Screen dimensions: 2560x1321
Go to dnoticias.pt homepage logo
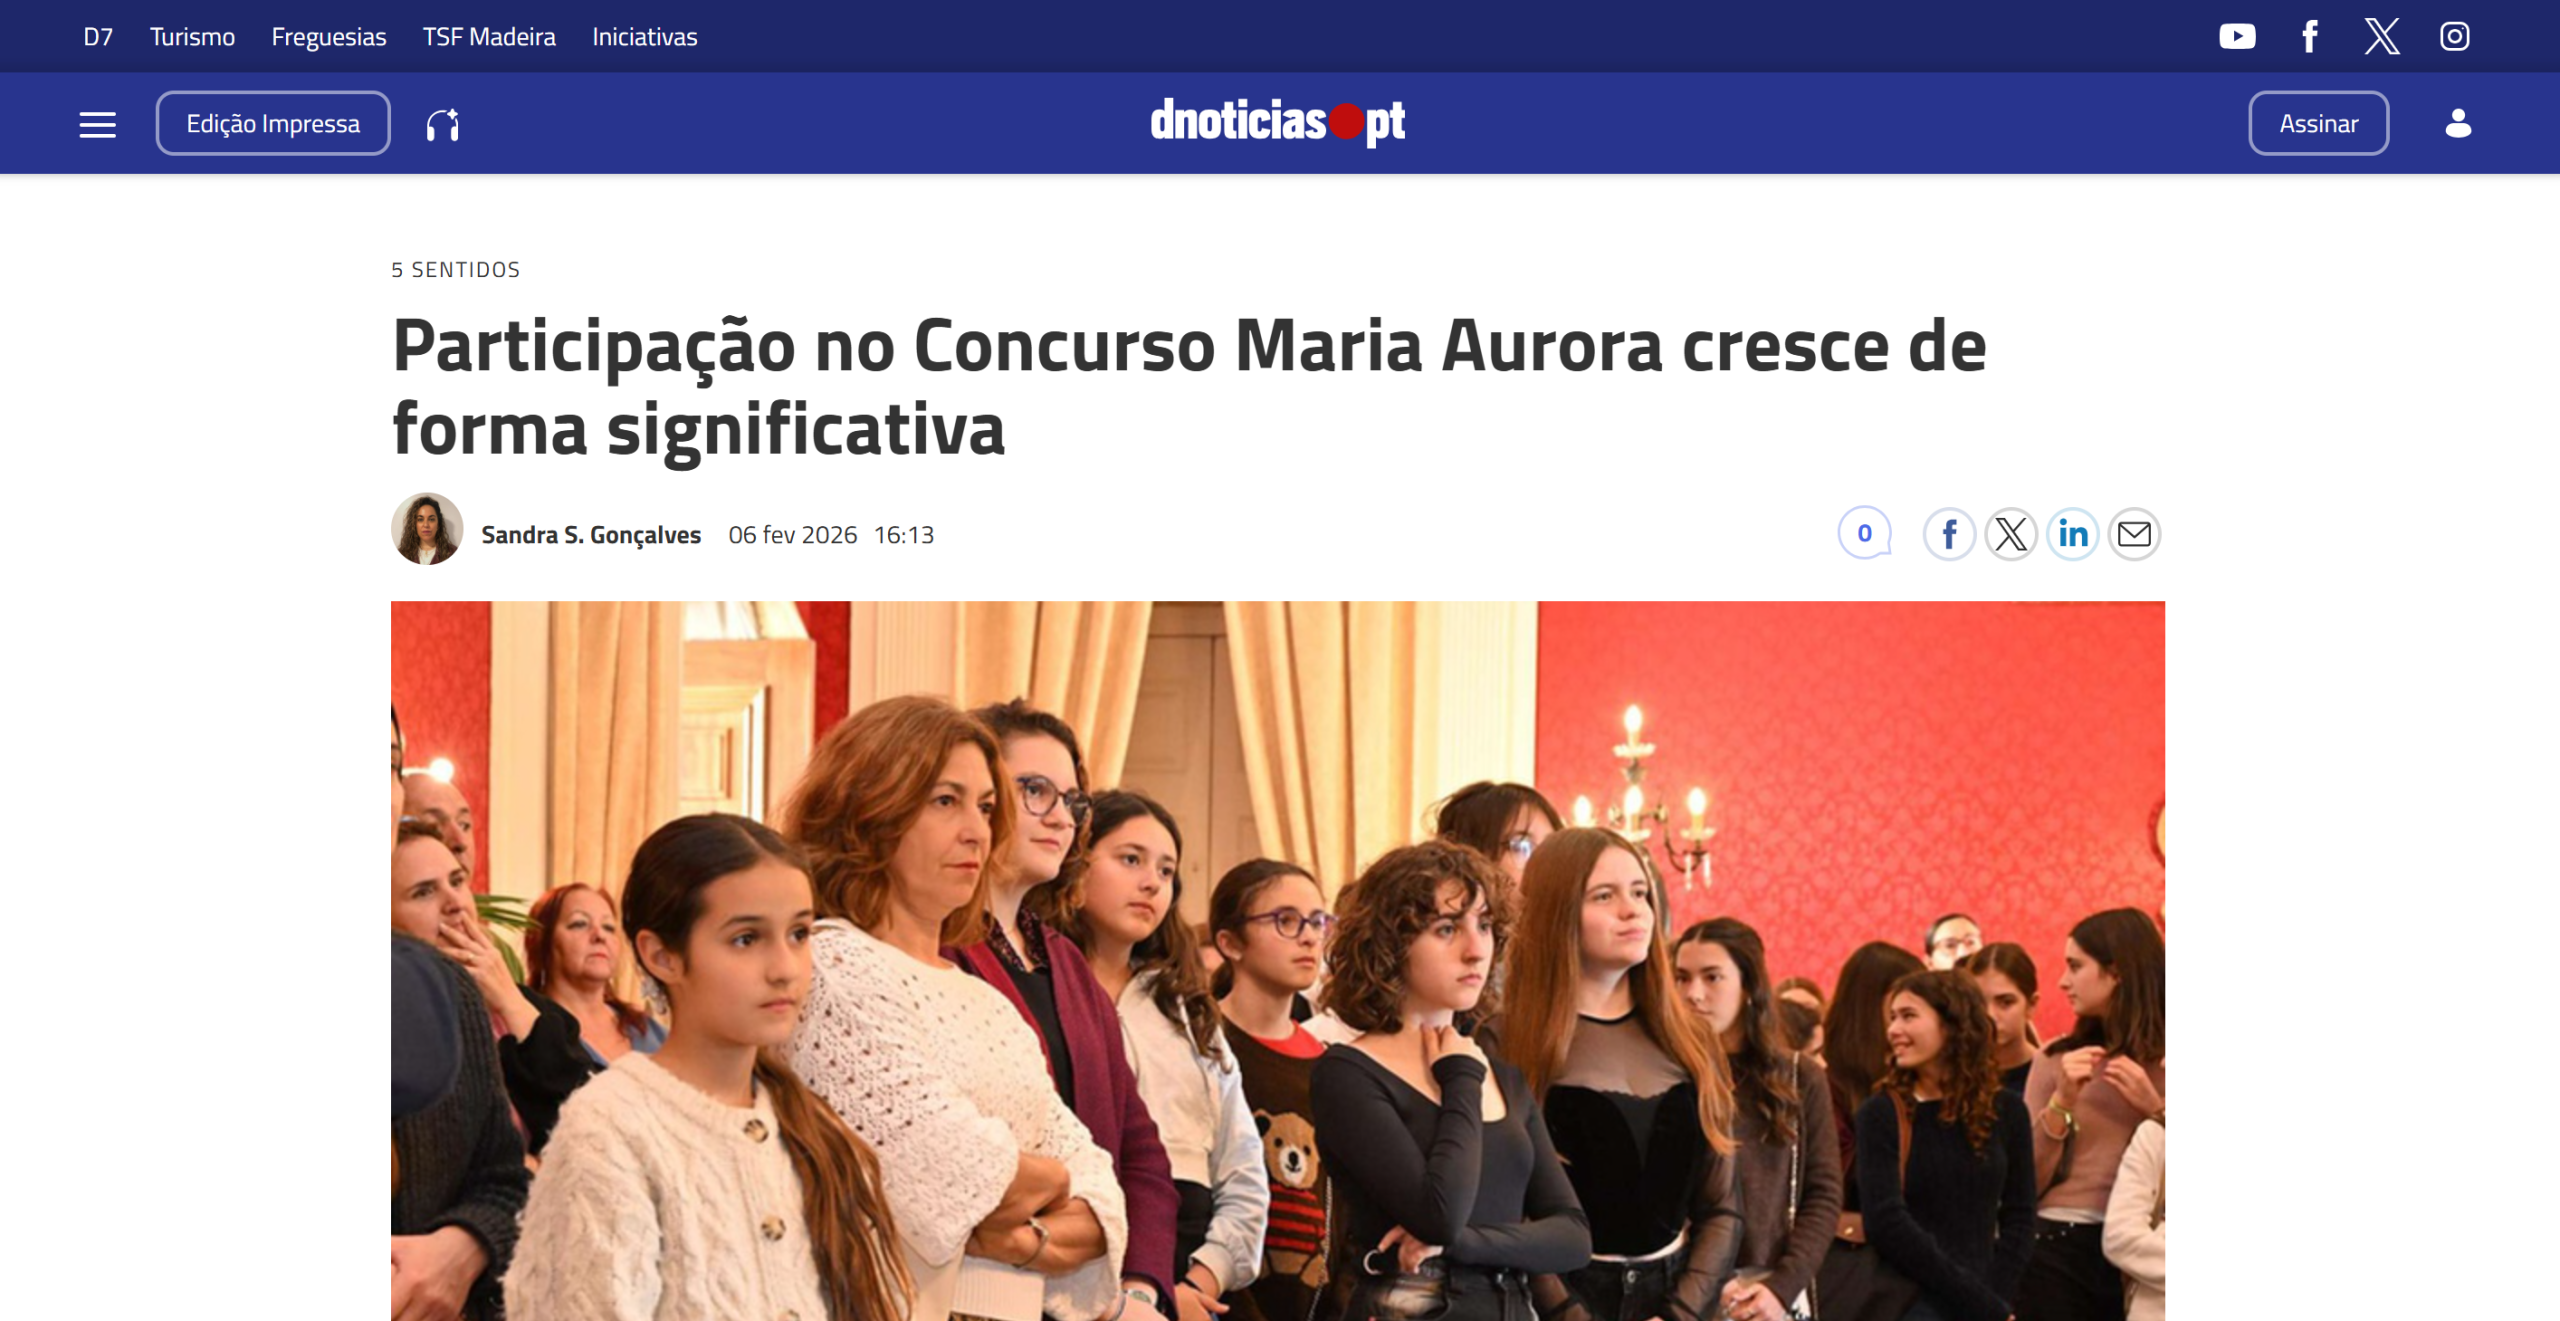(1278, 122)
